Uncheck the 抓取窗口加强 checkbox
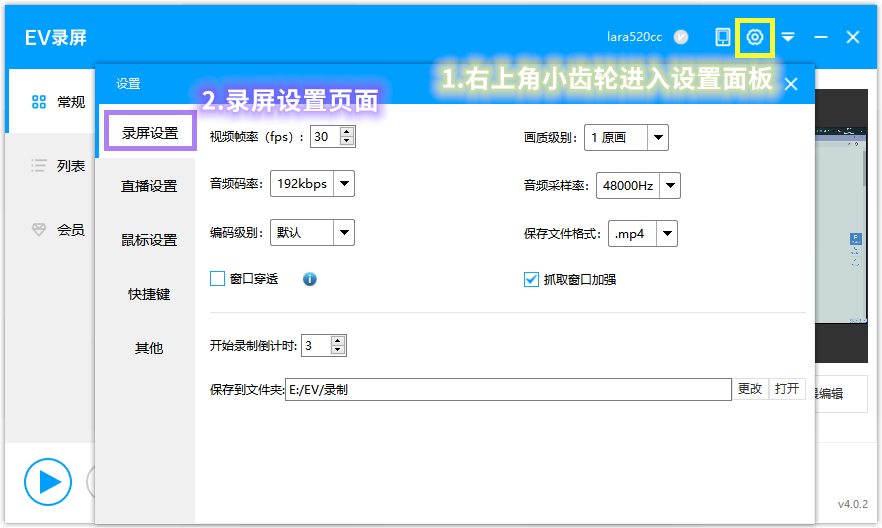Image resolution: width=882 pixels, height=528 pixels. click(531, 279)
